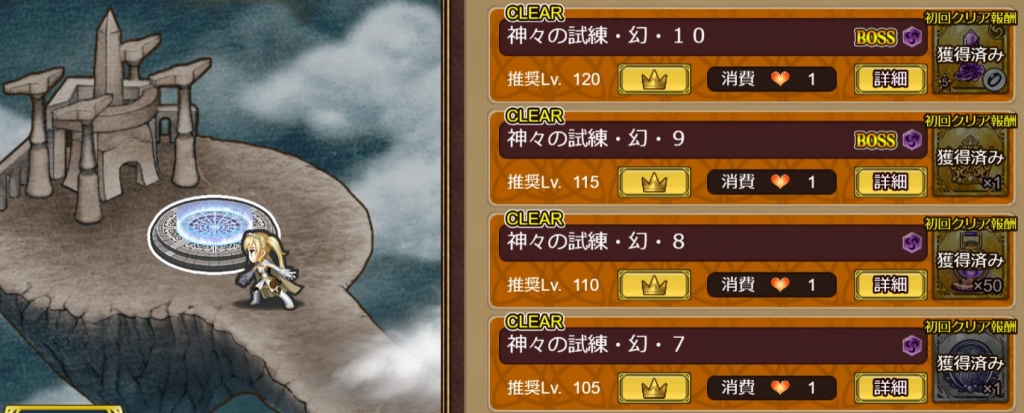This screenshot has width=1024, height=413.
Task: Click the purple element icon on 神々の試練・幻・8
Action: pyautogui.click(x=912, y=242)
